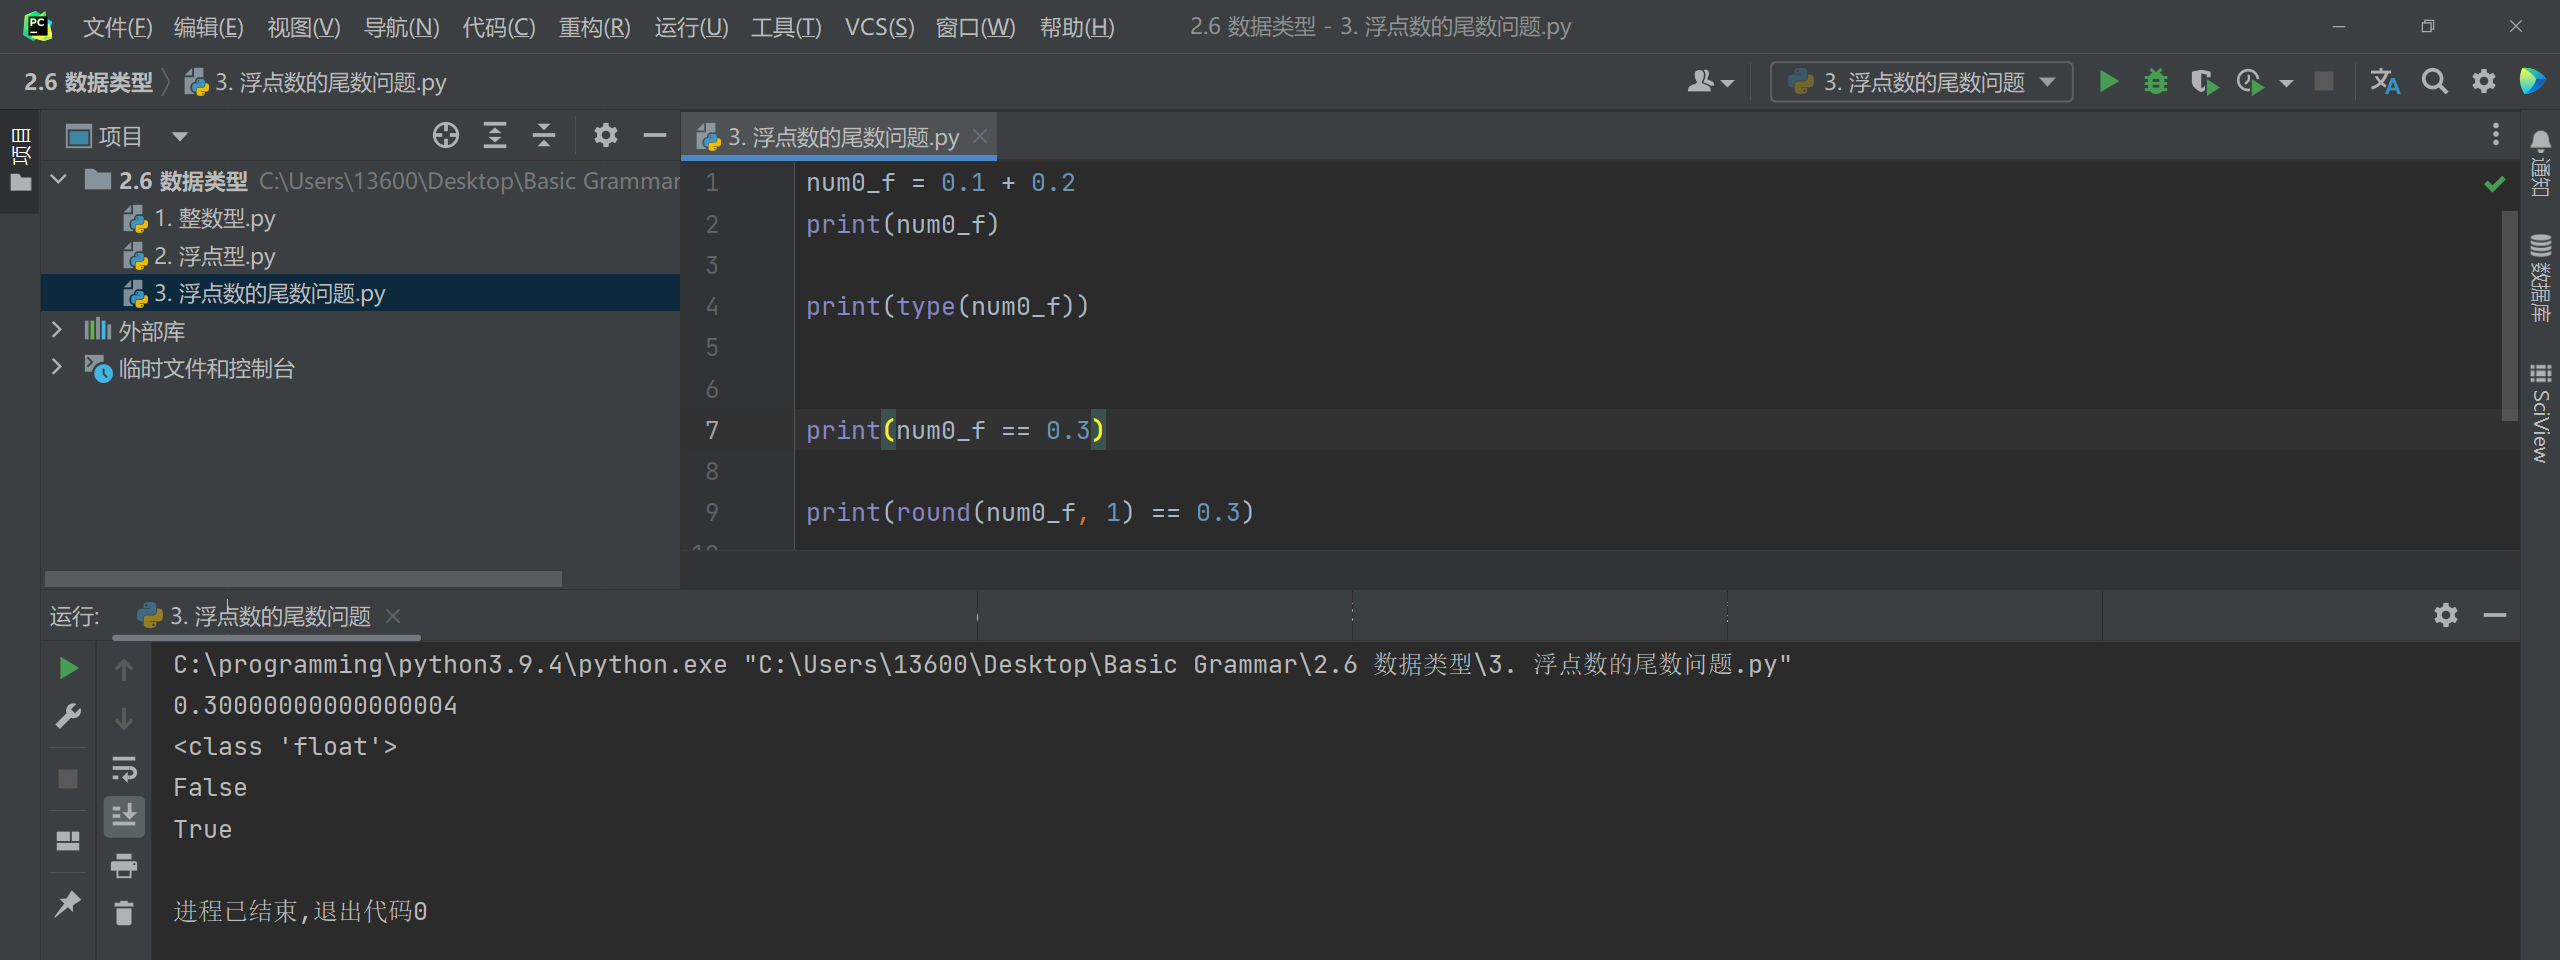This screenshot has height=960, width=2560.
Task: Open the 工具(T) menu
Action: point(786,27)
